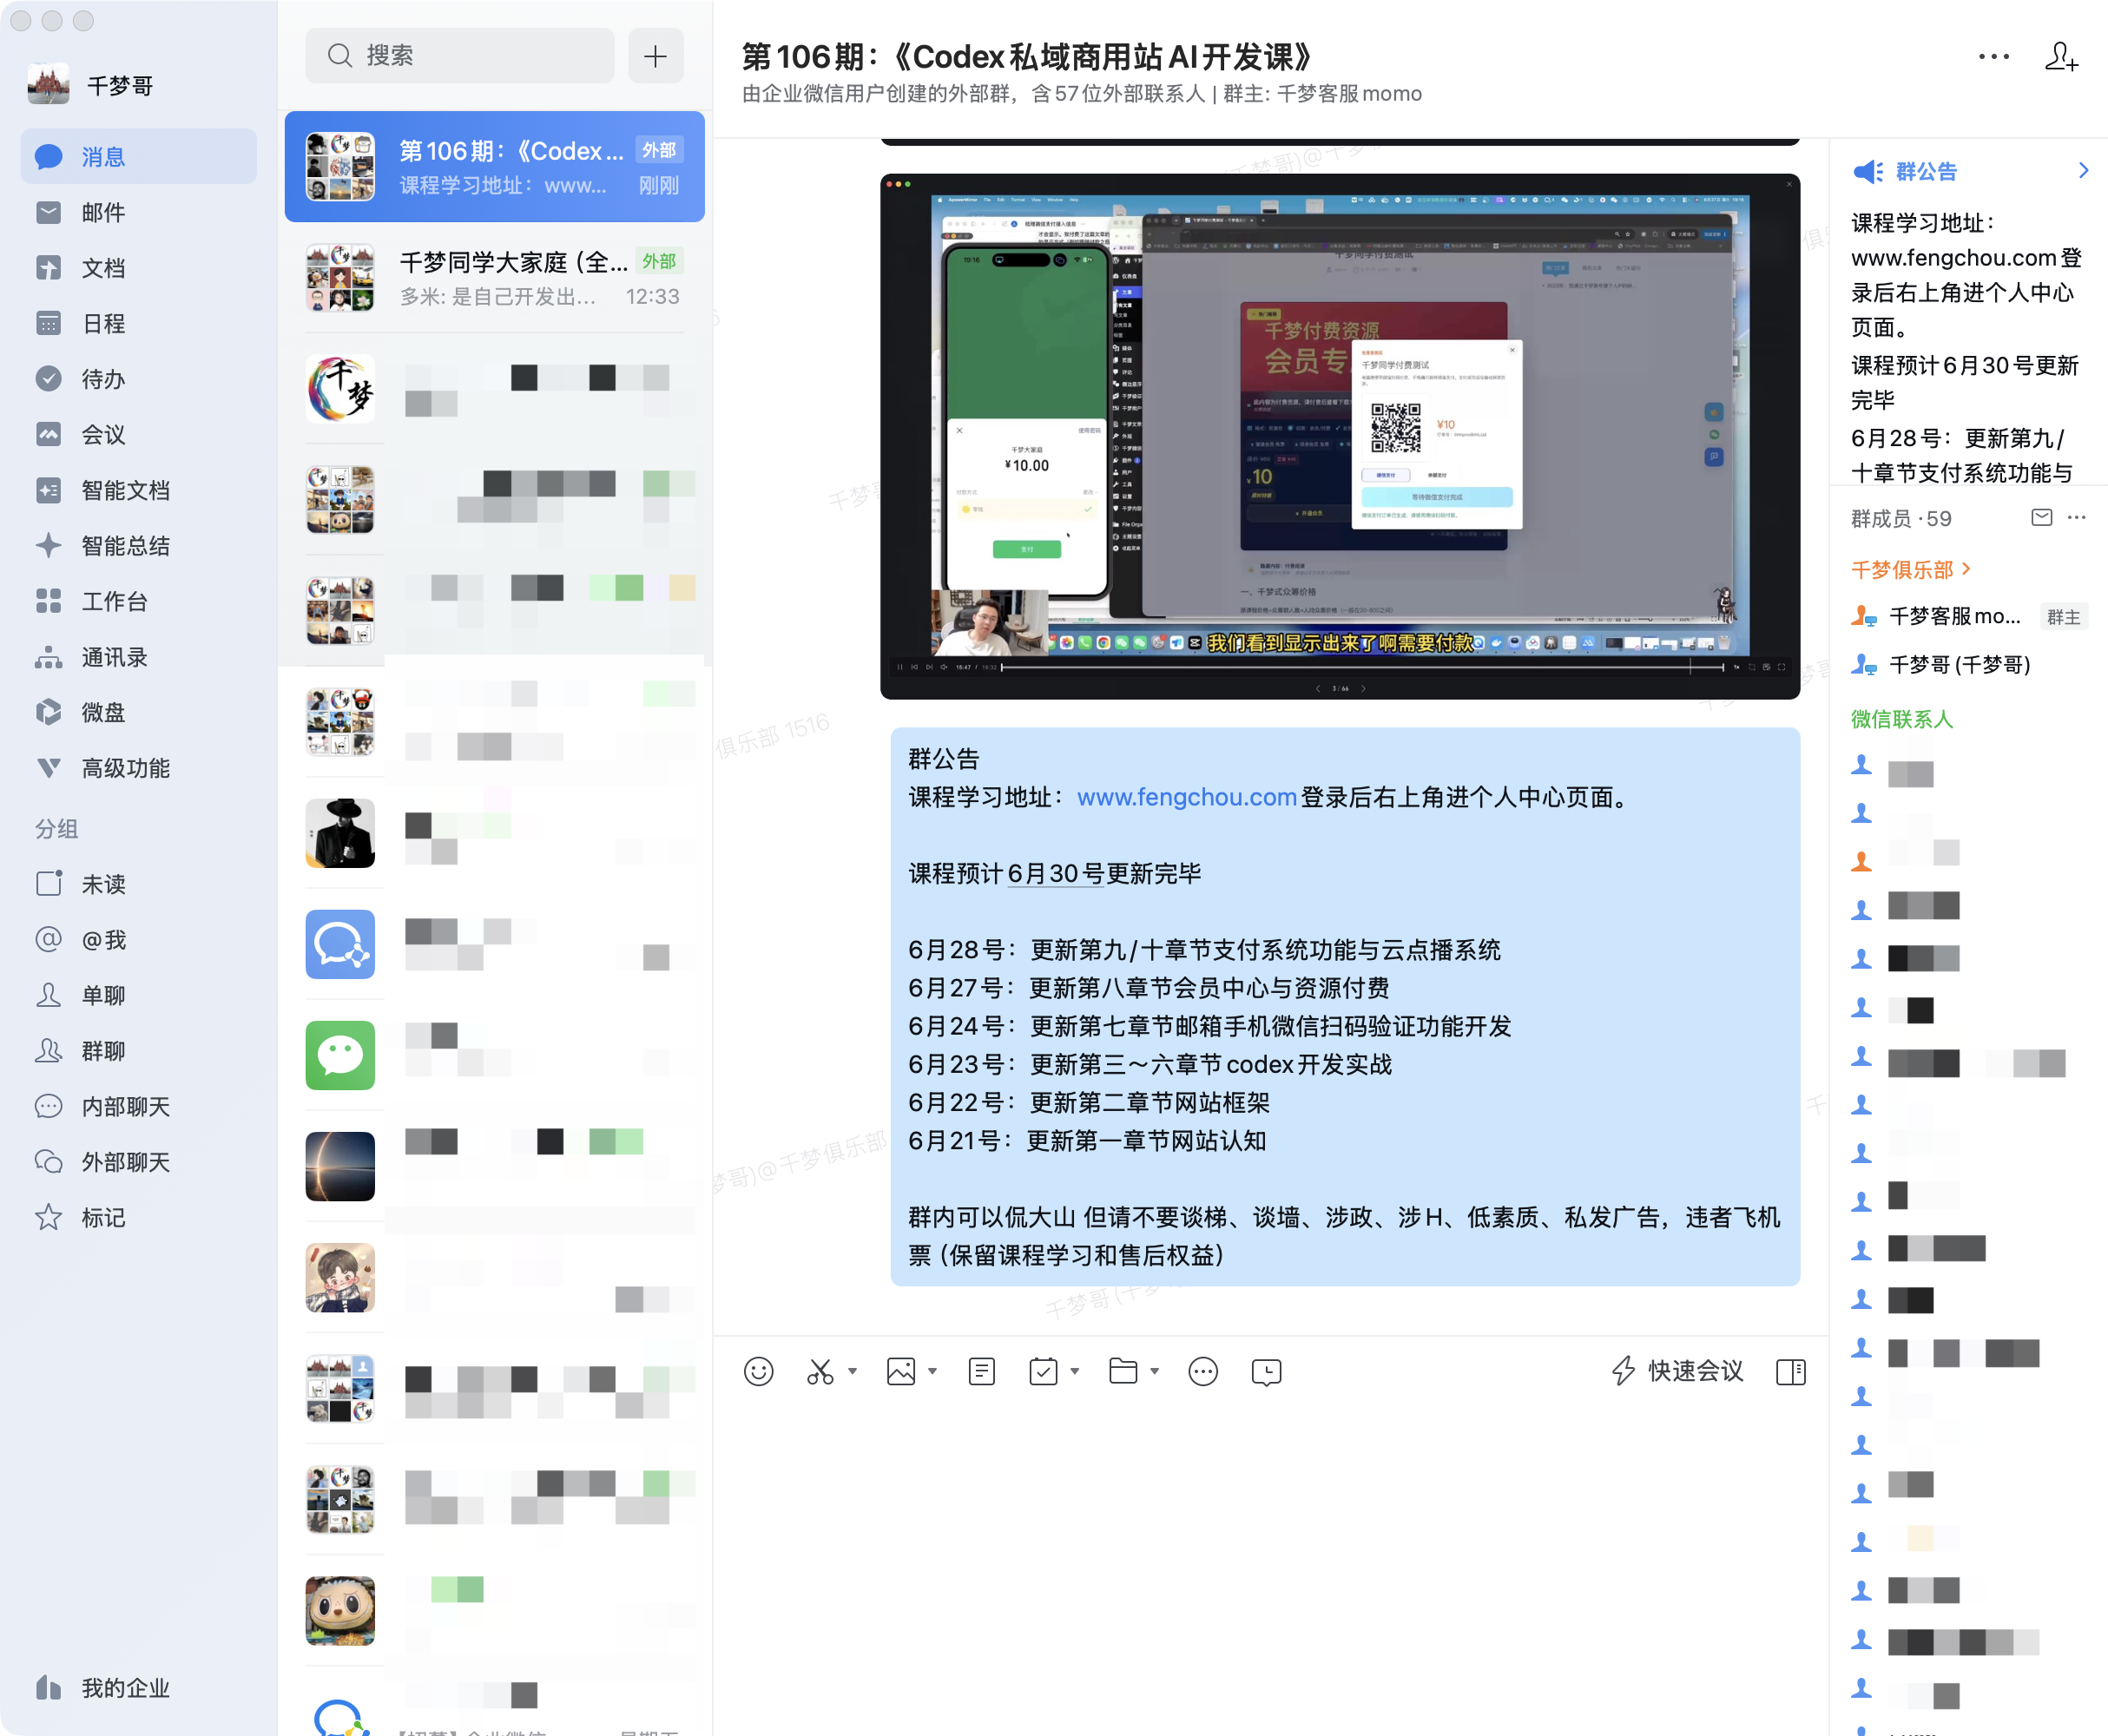This screenshot has height=1736, width=2108.
Task: Open the chat with the 千梦 calligraphy logo avatar
Action: (x=494, y=389)
